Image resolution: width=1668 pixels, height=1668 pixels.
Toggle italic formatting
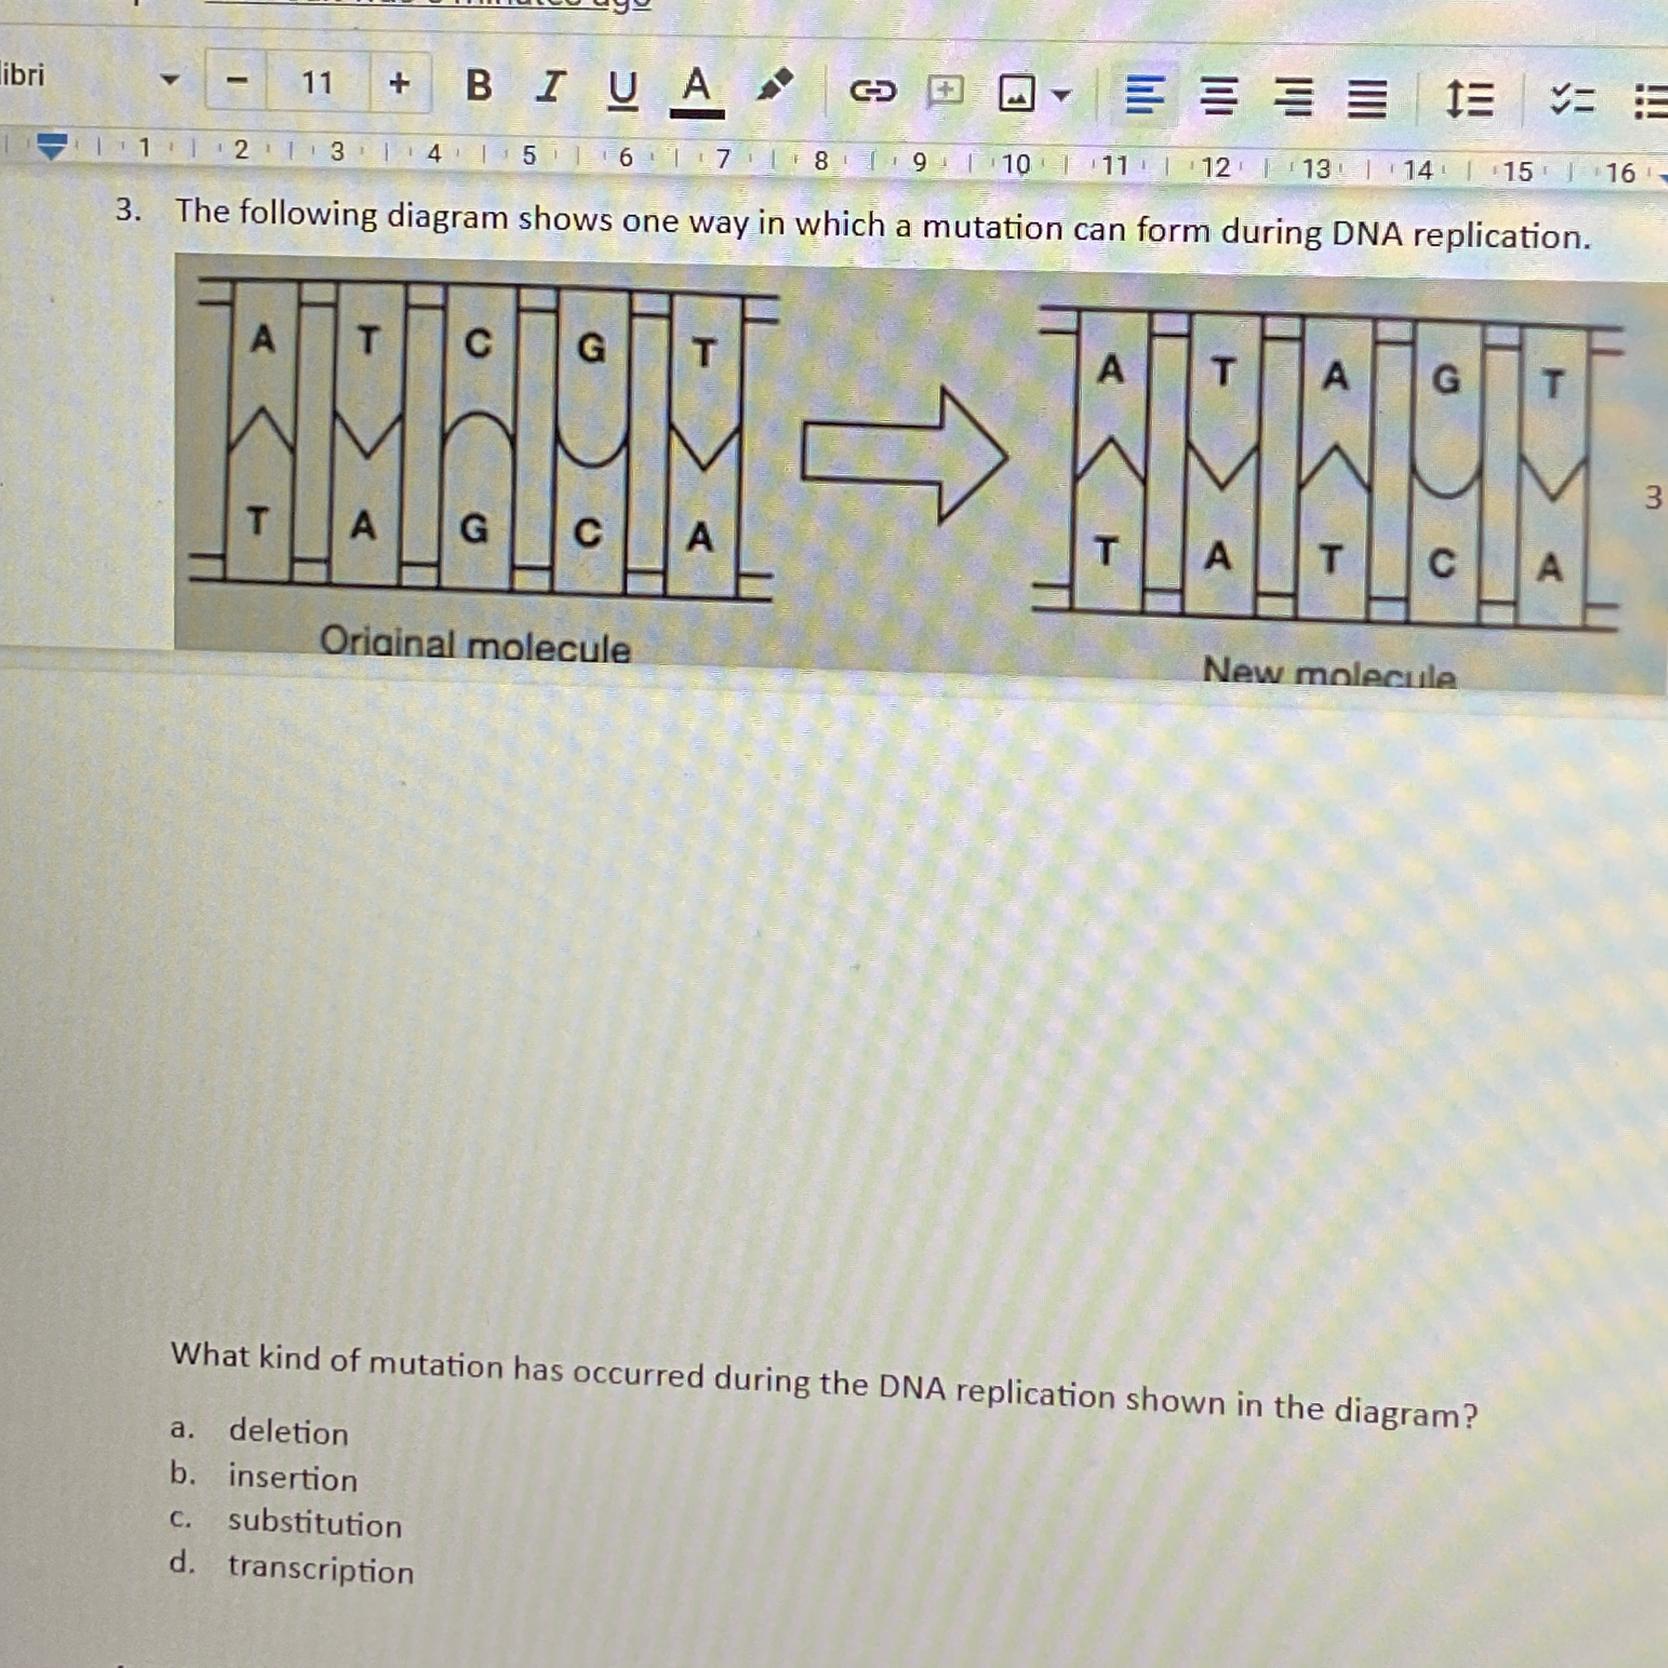(549, 87)
